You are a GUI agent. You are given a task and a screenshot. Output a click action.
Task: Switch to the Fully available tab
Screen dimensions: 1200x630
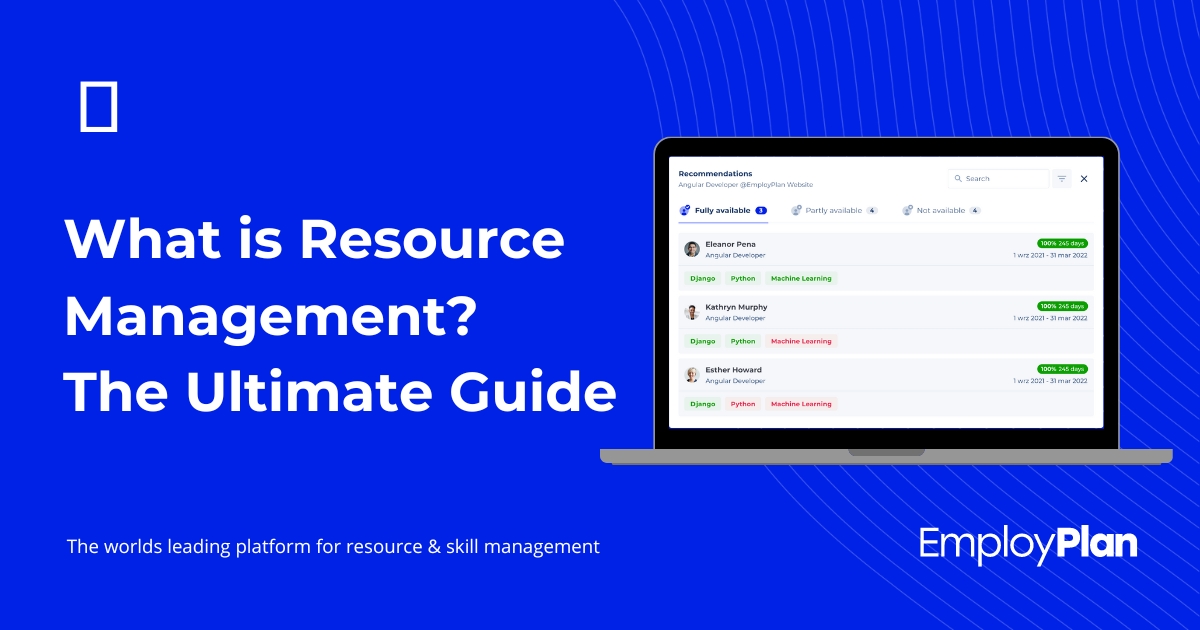[x=723, y=211]
